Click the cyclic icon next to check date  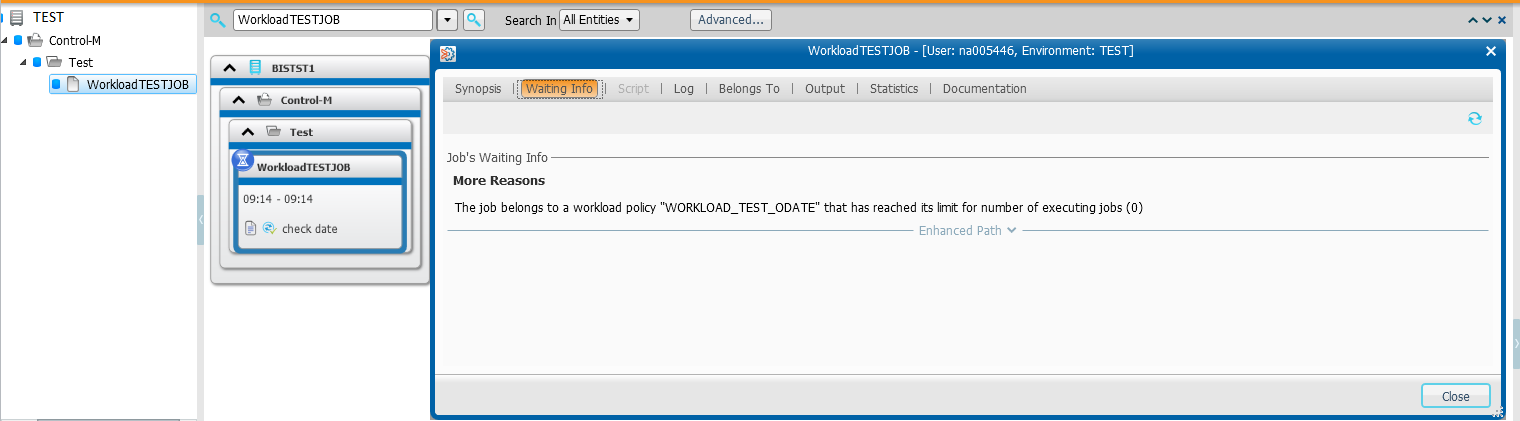pos(268,229)
